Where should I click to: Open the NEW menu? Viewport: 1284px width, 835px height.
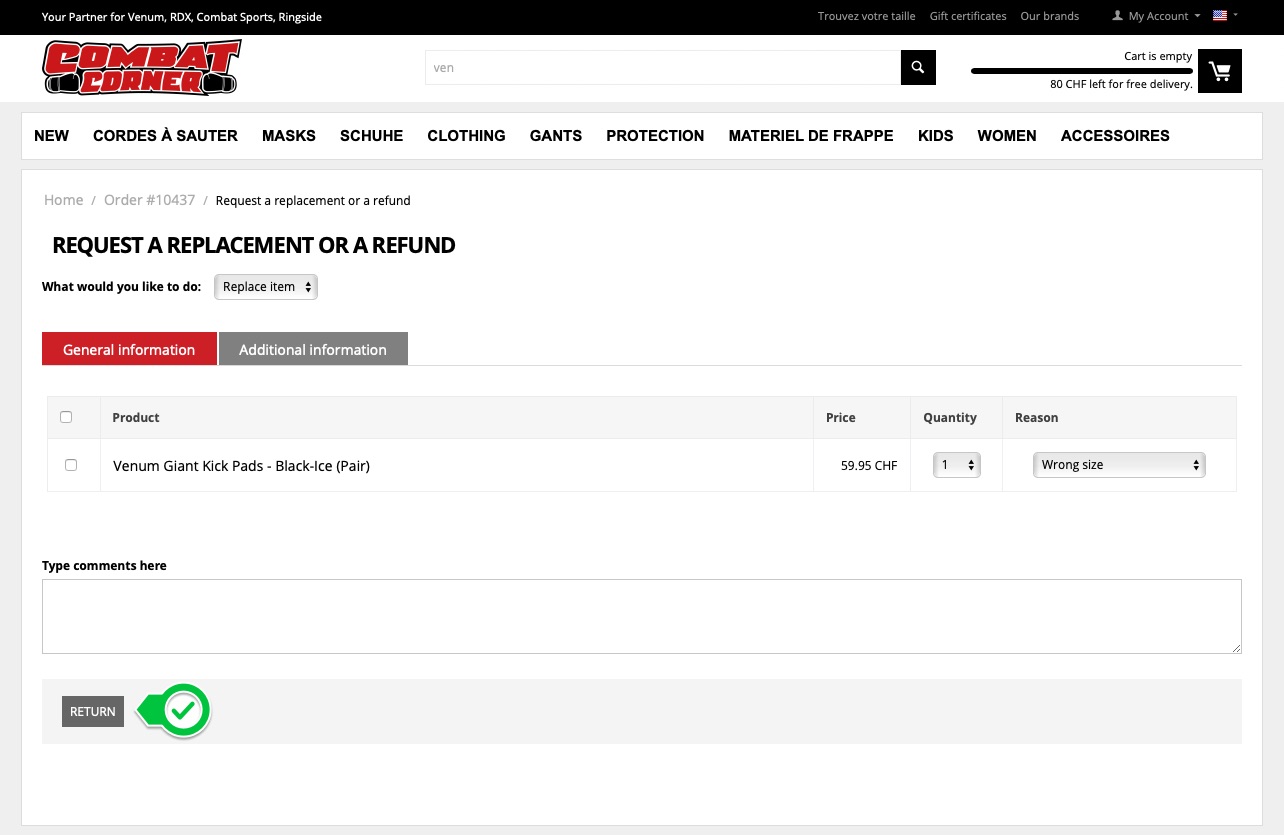point(52,136)
